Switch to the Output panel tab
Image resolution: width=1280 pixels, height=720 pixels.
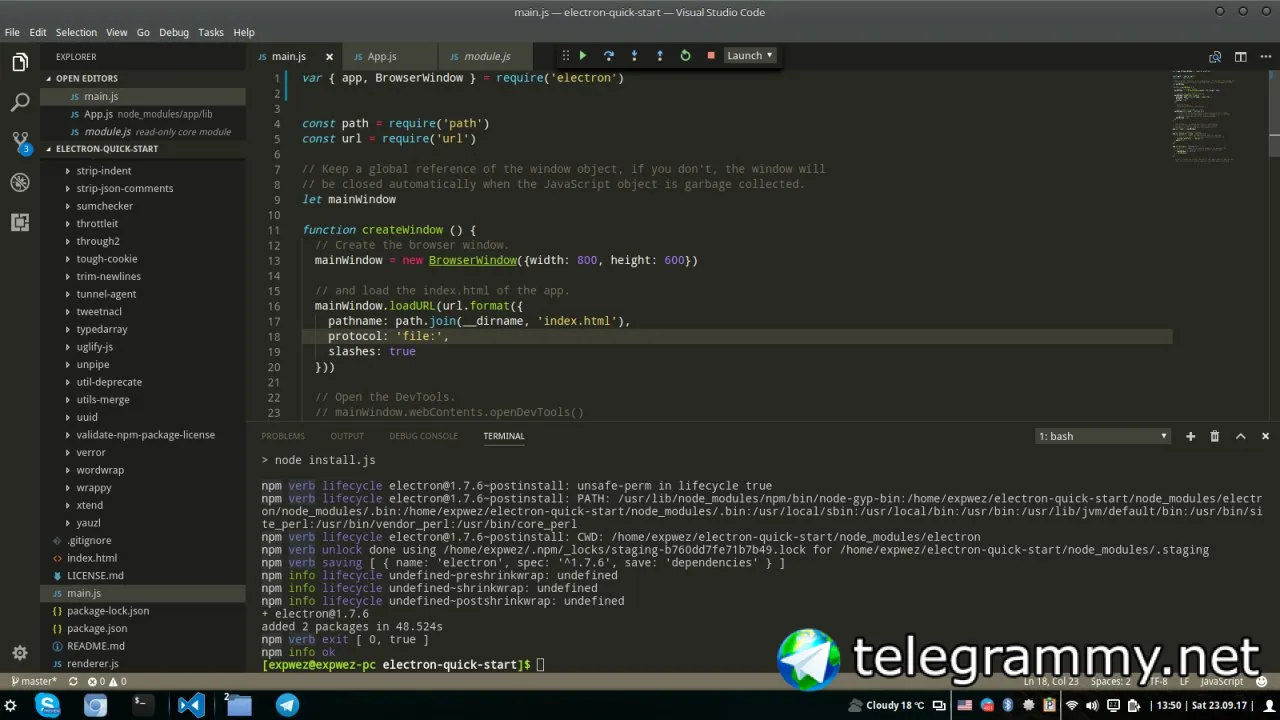(x=347, y=436)
